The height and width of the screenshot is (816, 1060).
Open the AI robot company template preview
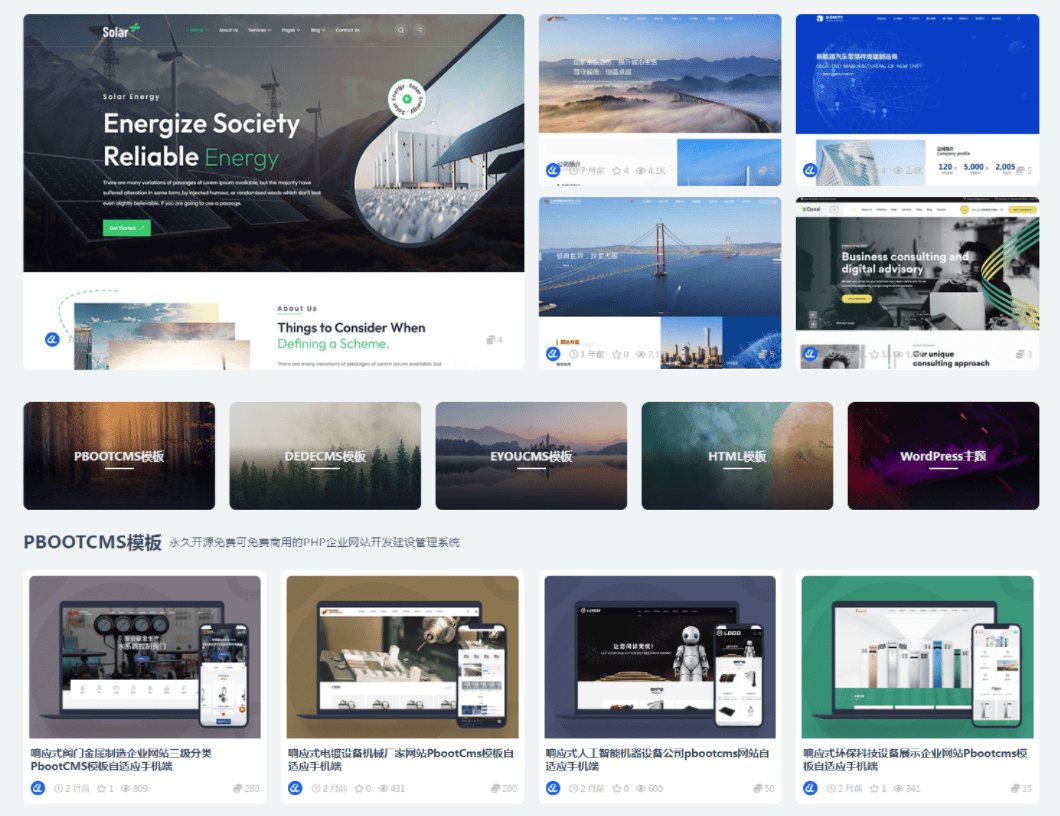pyautogui.click(x=660, y=657)
